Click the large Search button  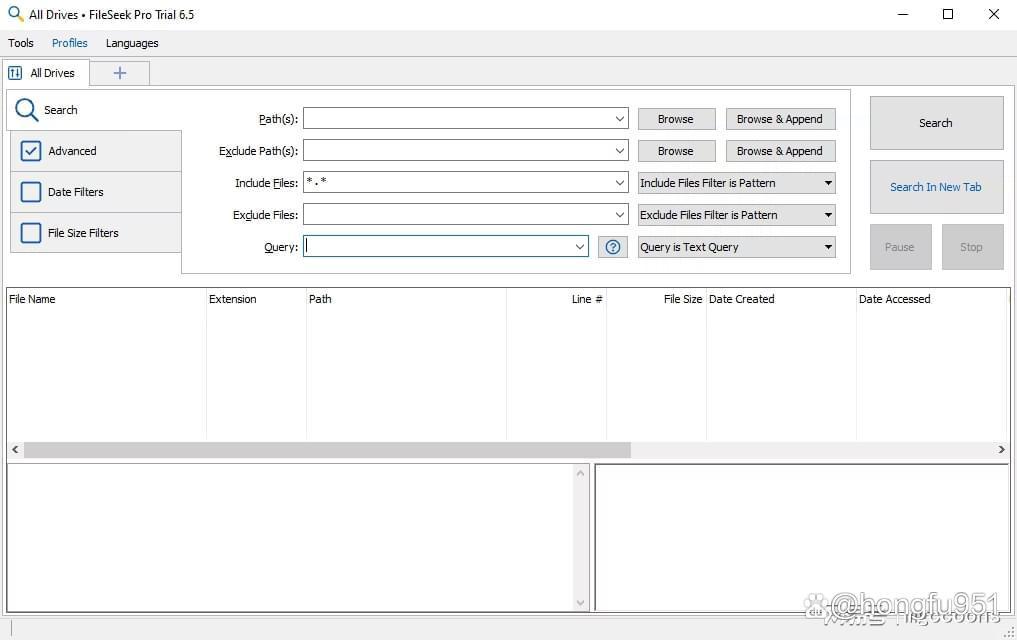click(936, 123)
